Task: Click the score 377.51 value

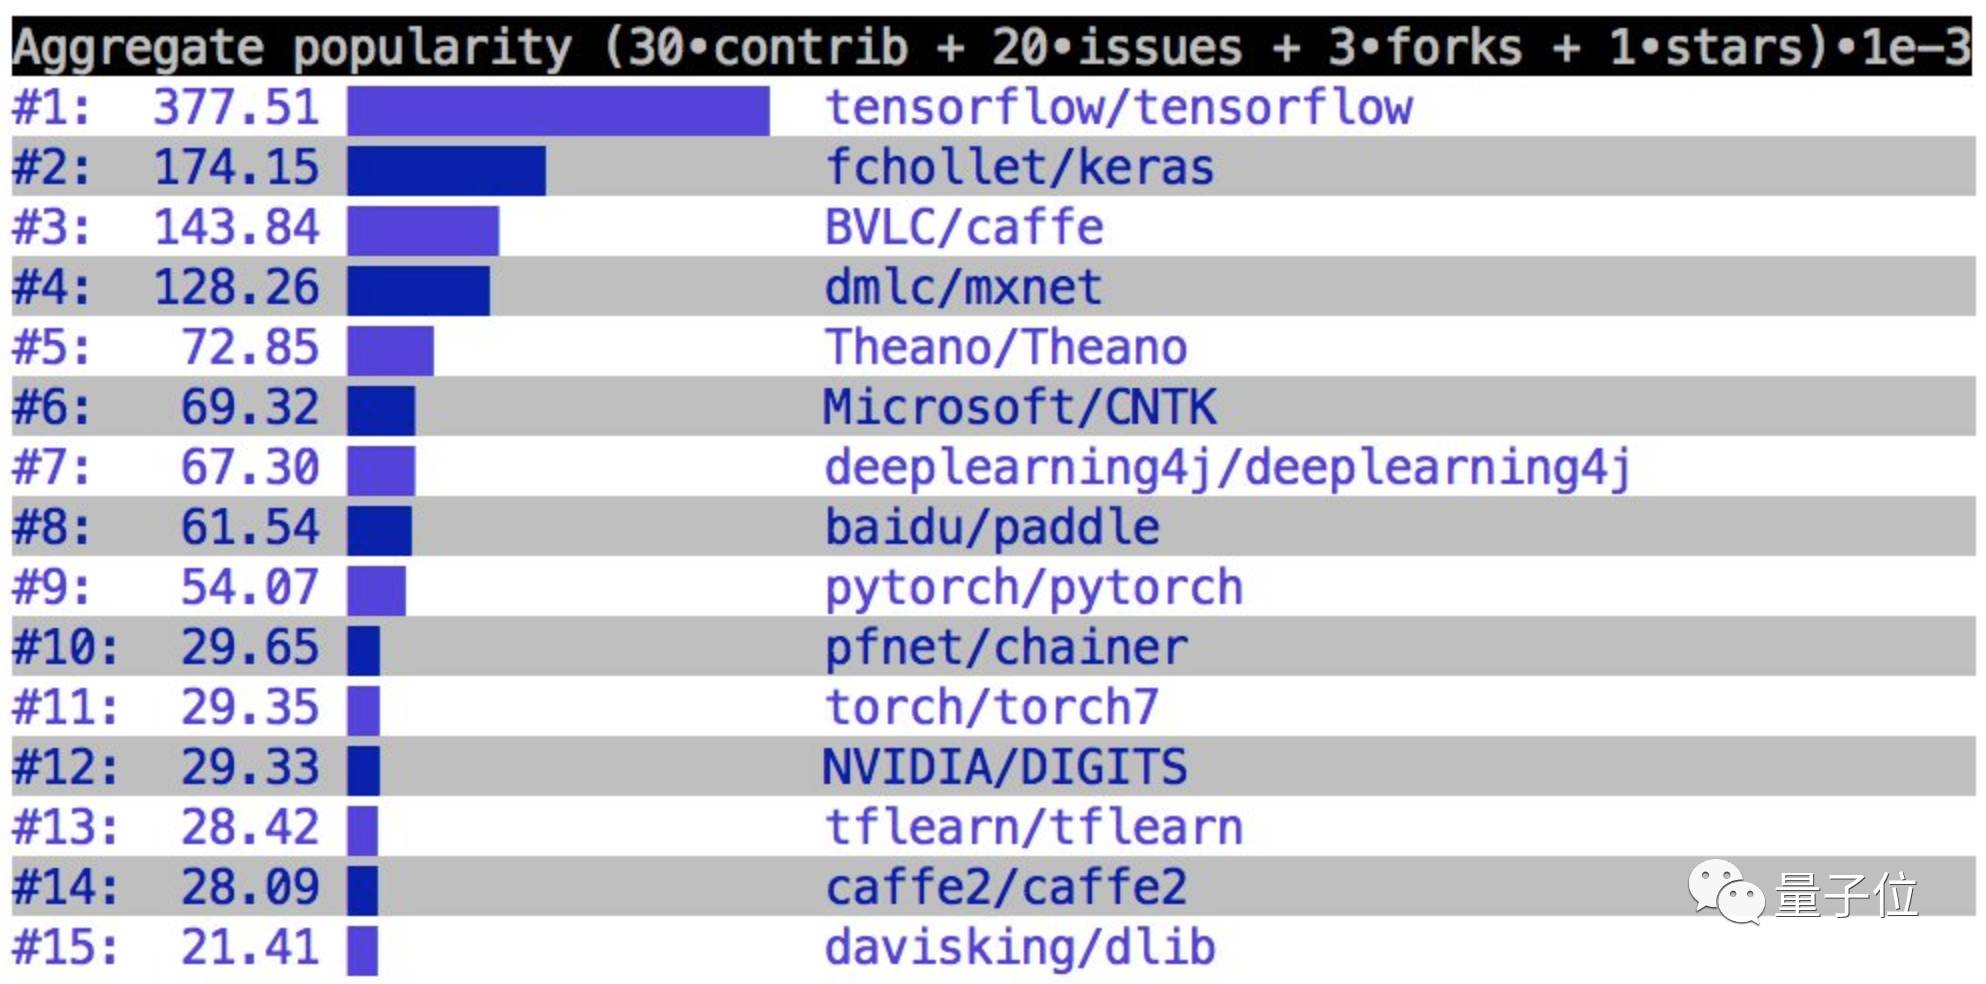Action: 236,107
